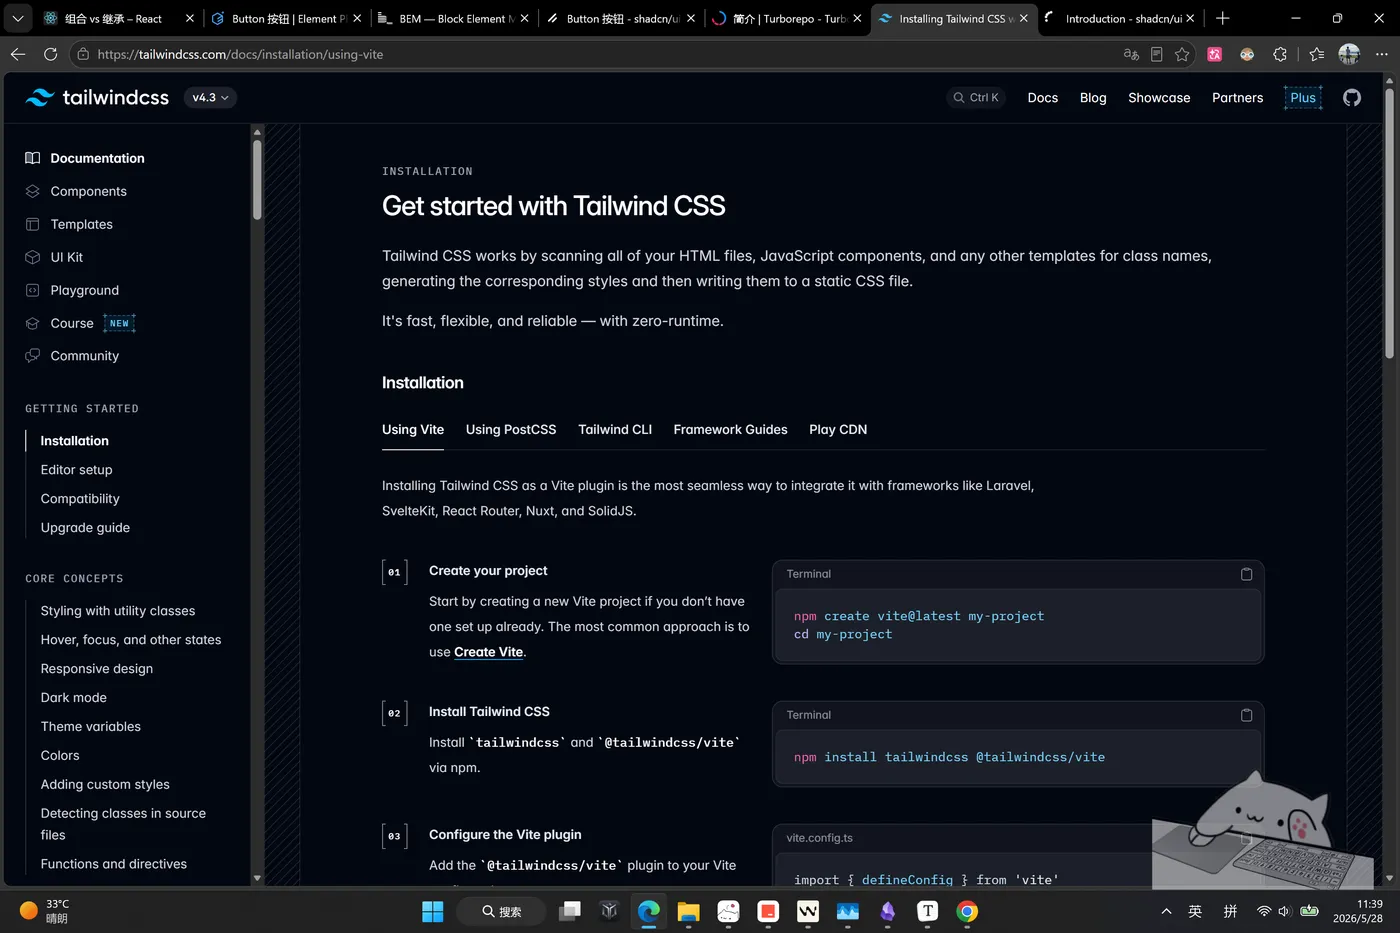Open the Plus link in the header
Image resolution: width=1400 pixels, height=933 pixels.
pyautogui.click(x=1303, y=98)
